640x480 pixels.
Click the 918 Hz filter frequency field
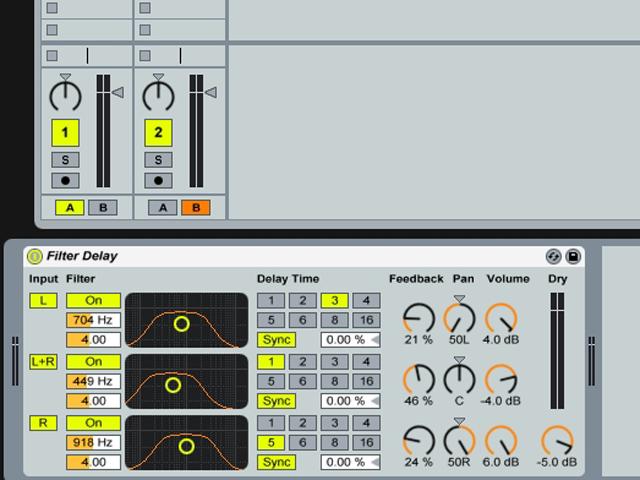coord(93,442)
